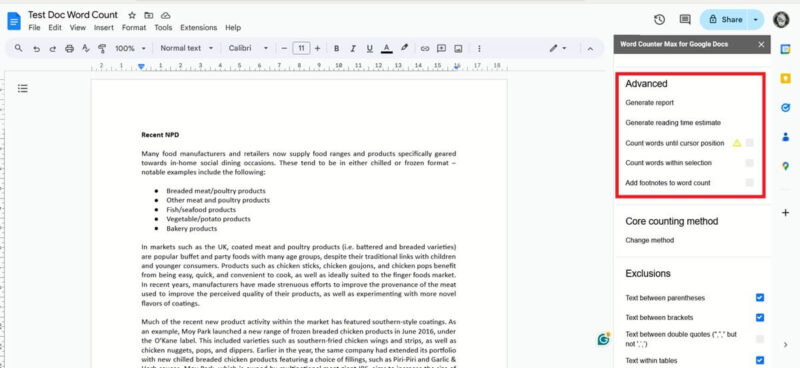
Task: Open the Google Docs home icon
Action: coord(14,21)
